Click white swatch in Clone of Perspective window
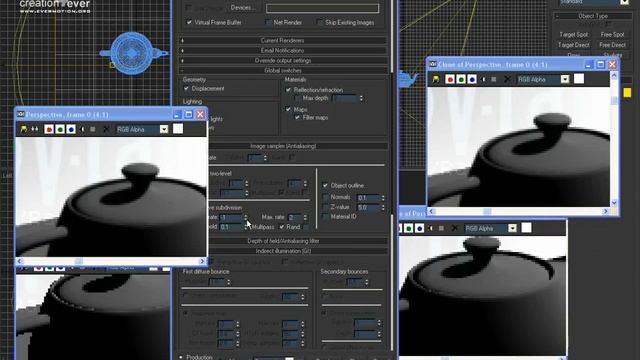The image size is (640, 360). pos(579,79)
